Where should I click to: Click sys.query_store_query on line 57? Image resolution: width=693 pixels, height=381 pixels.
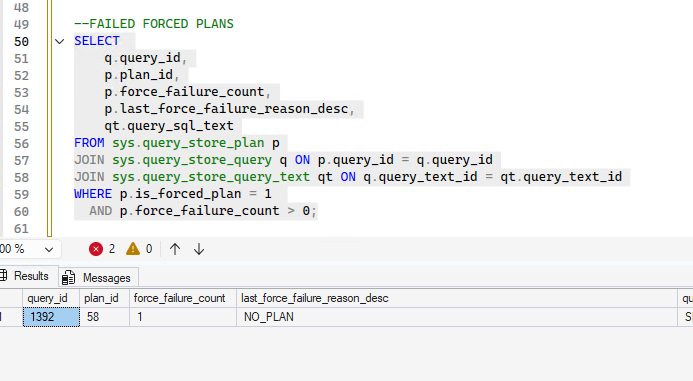(x=192, y=160)
